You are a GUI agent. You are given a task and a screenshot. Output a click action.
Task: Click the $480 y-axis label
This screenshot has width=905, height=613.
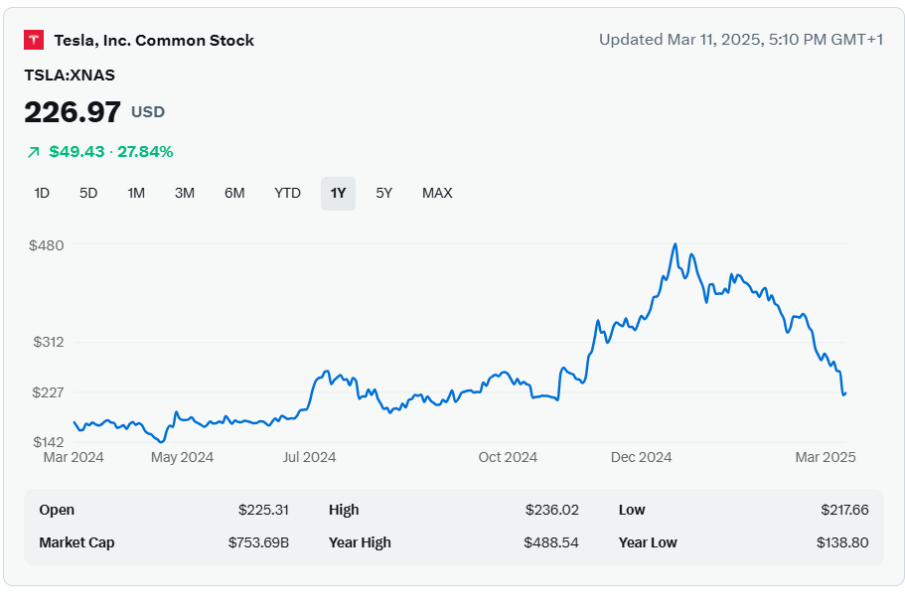point(47,245)
